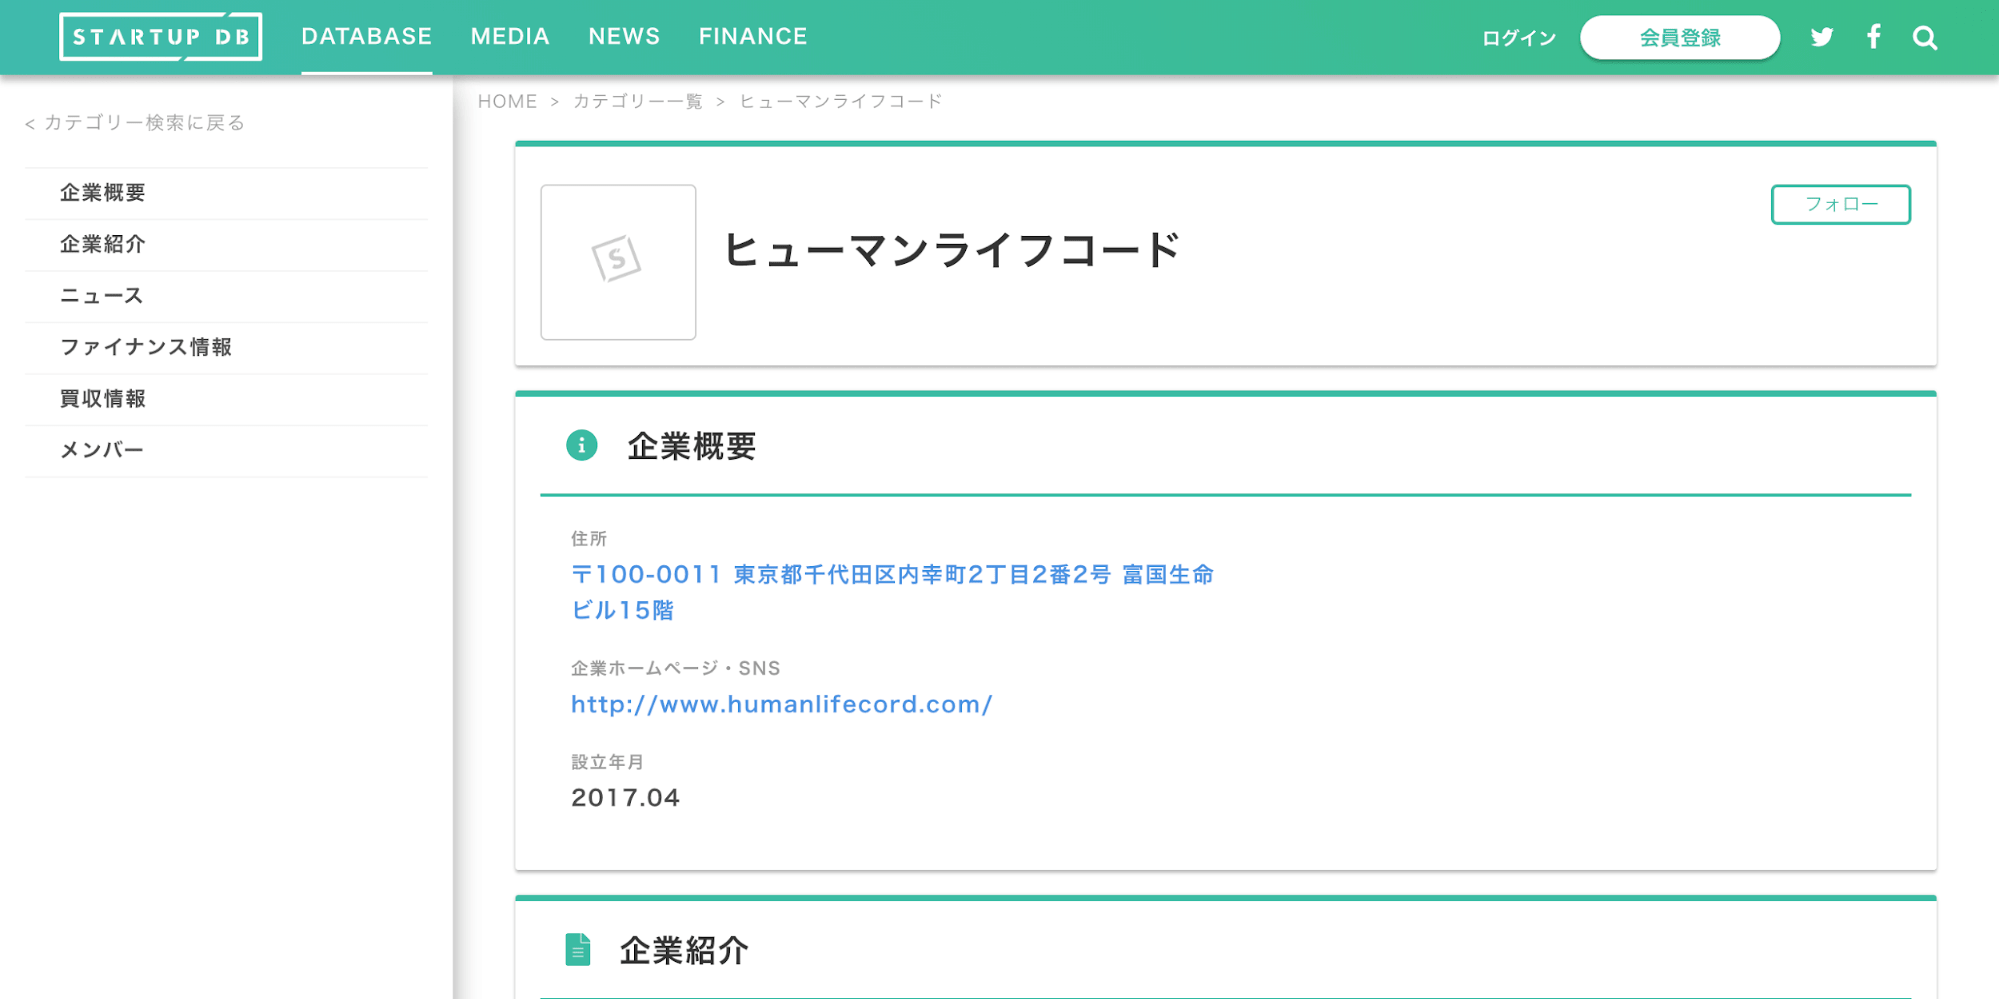This screenshot has height=1000, width=1999.
Task: Open the Facebook icon in header
Action: pyautogui.click(x=1874, y=37)
